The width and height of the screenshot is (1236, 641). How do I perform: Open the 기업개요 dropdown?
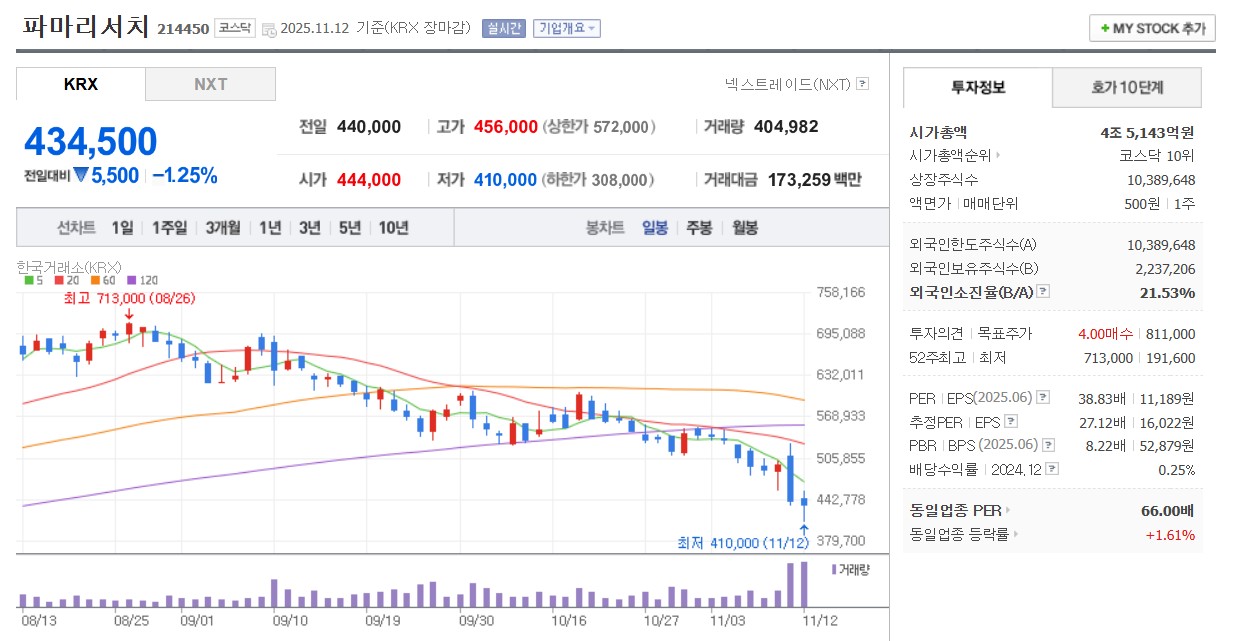coord(566,28)
